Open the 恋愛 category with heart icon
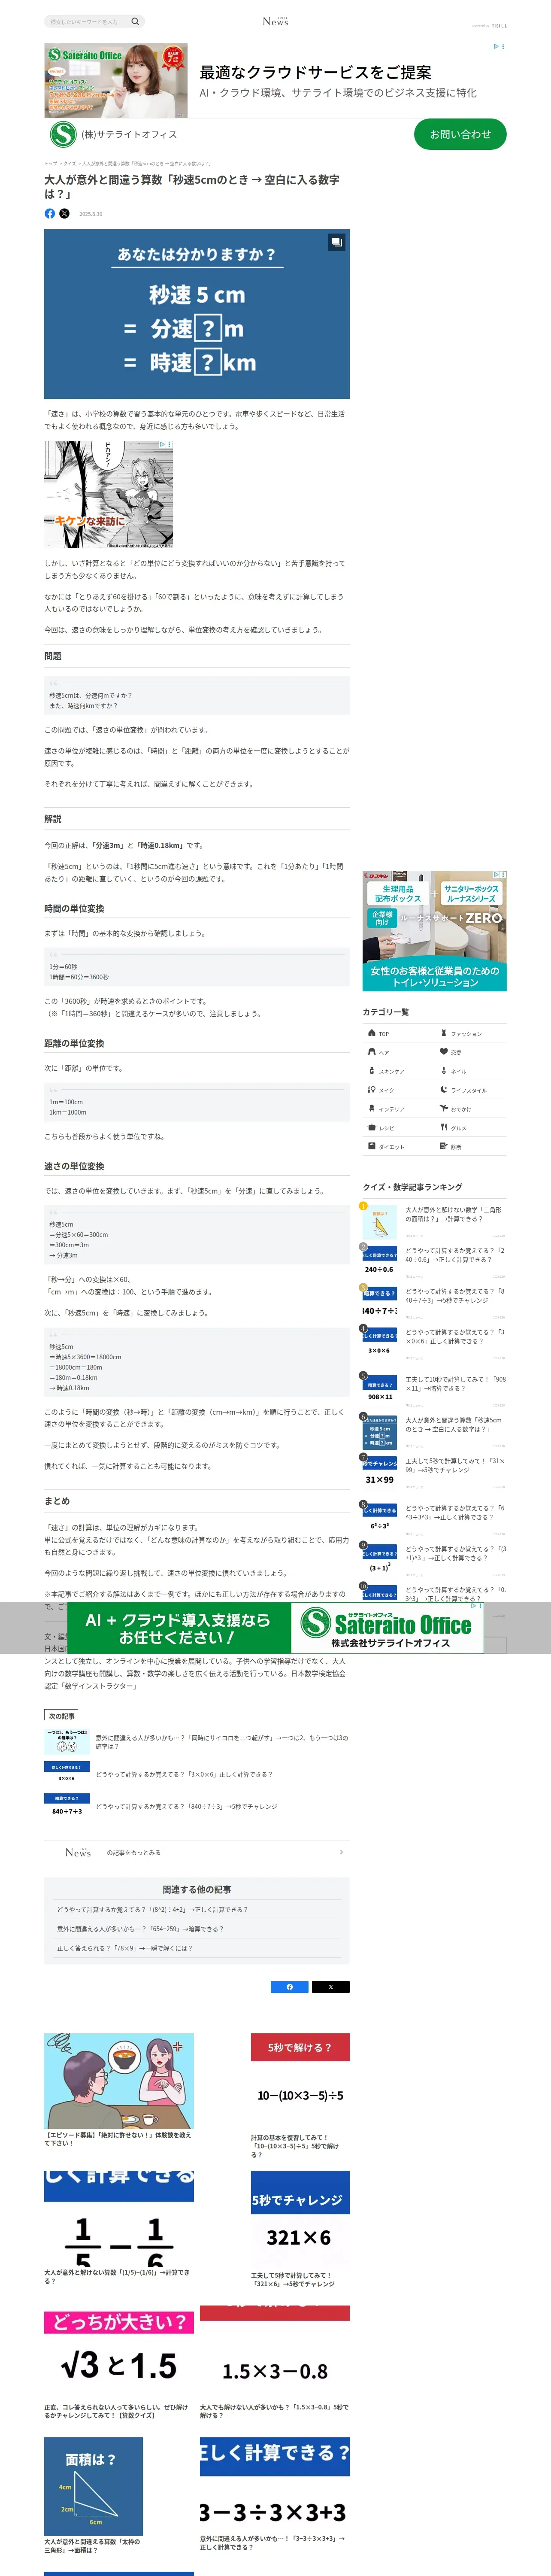The height and width of the screenshot is (2576, 551). pyautogui.click(x=471, y=1052)
